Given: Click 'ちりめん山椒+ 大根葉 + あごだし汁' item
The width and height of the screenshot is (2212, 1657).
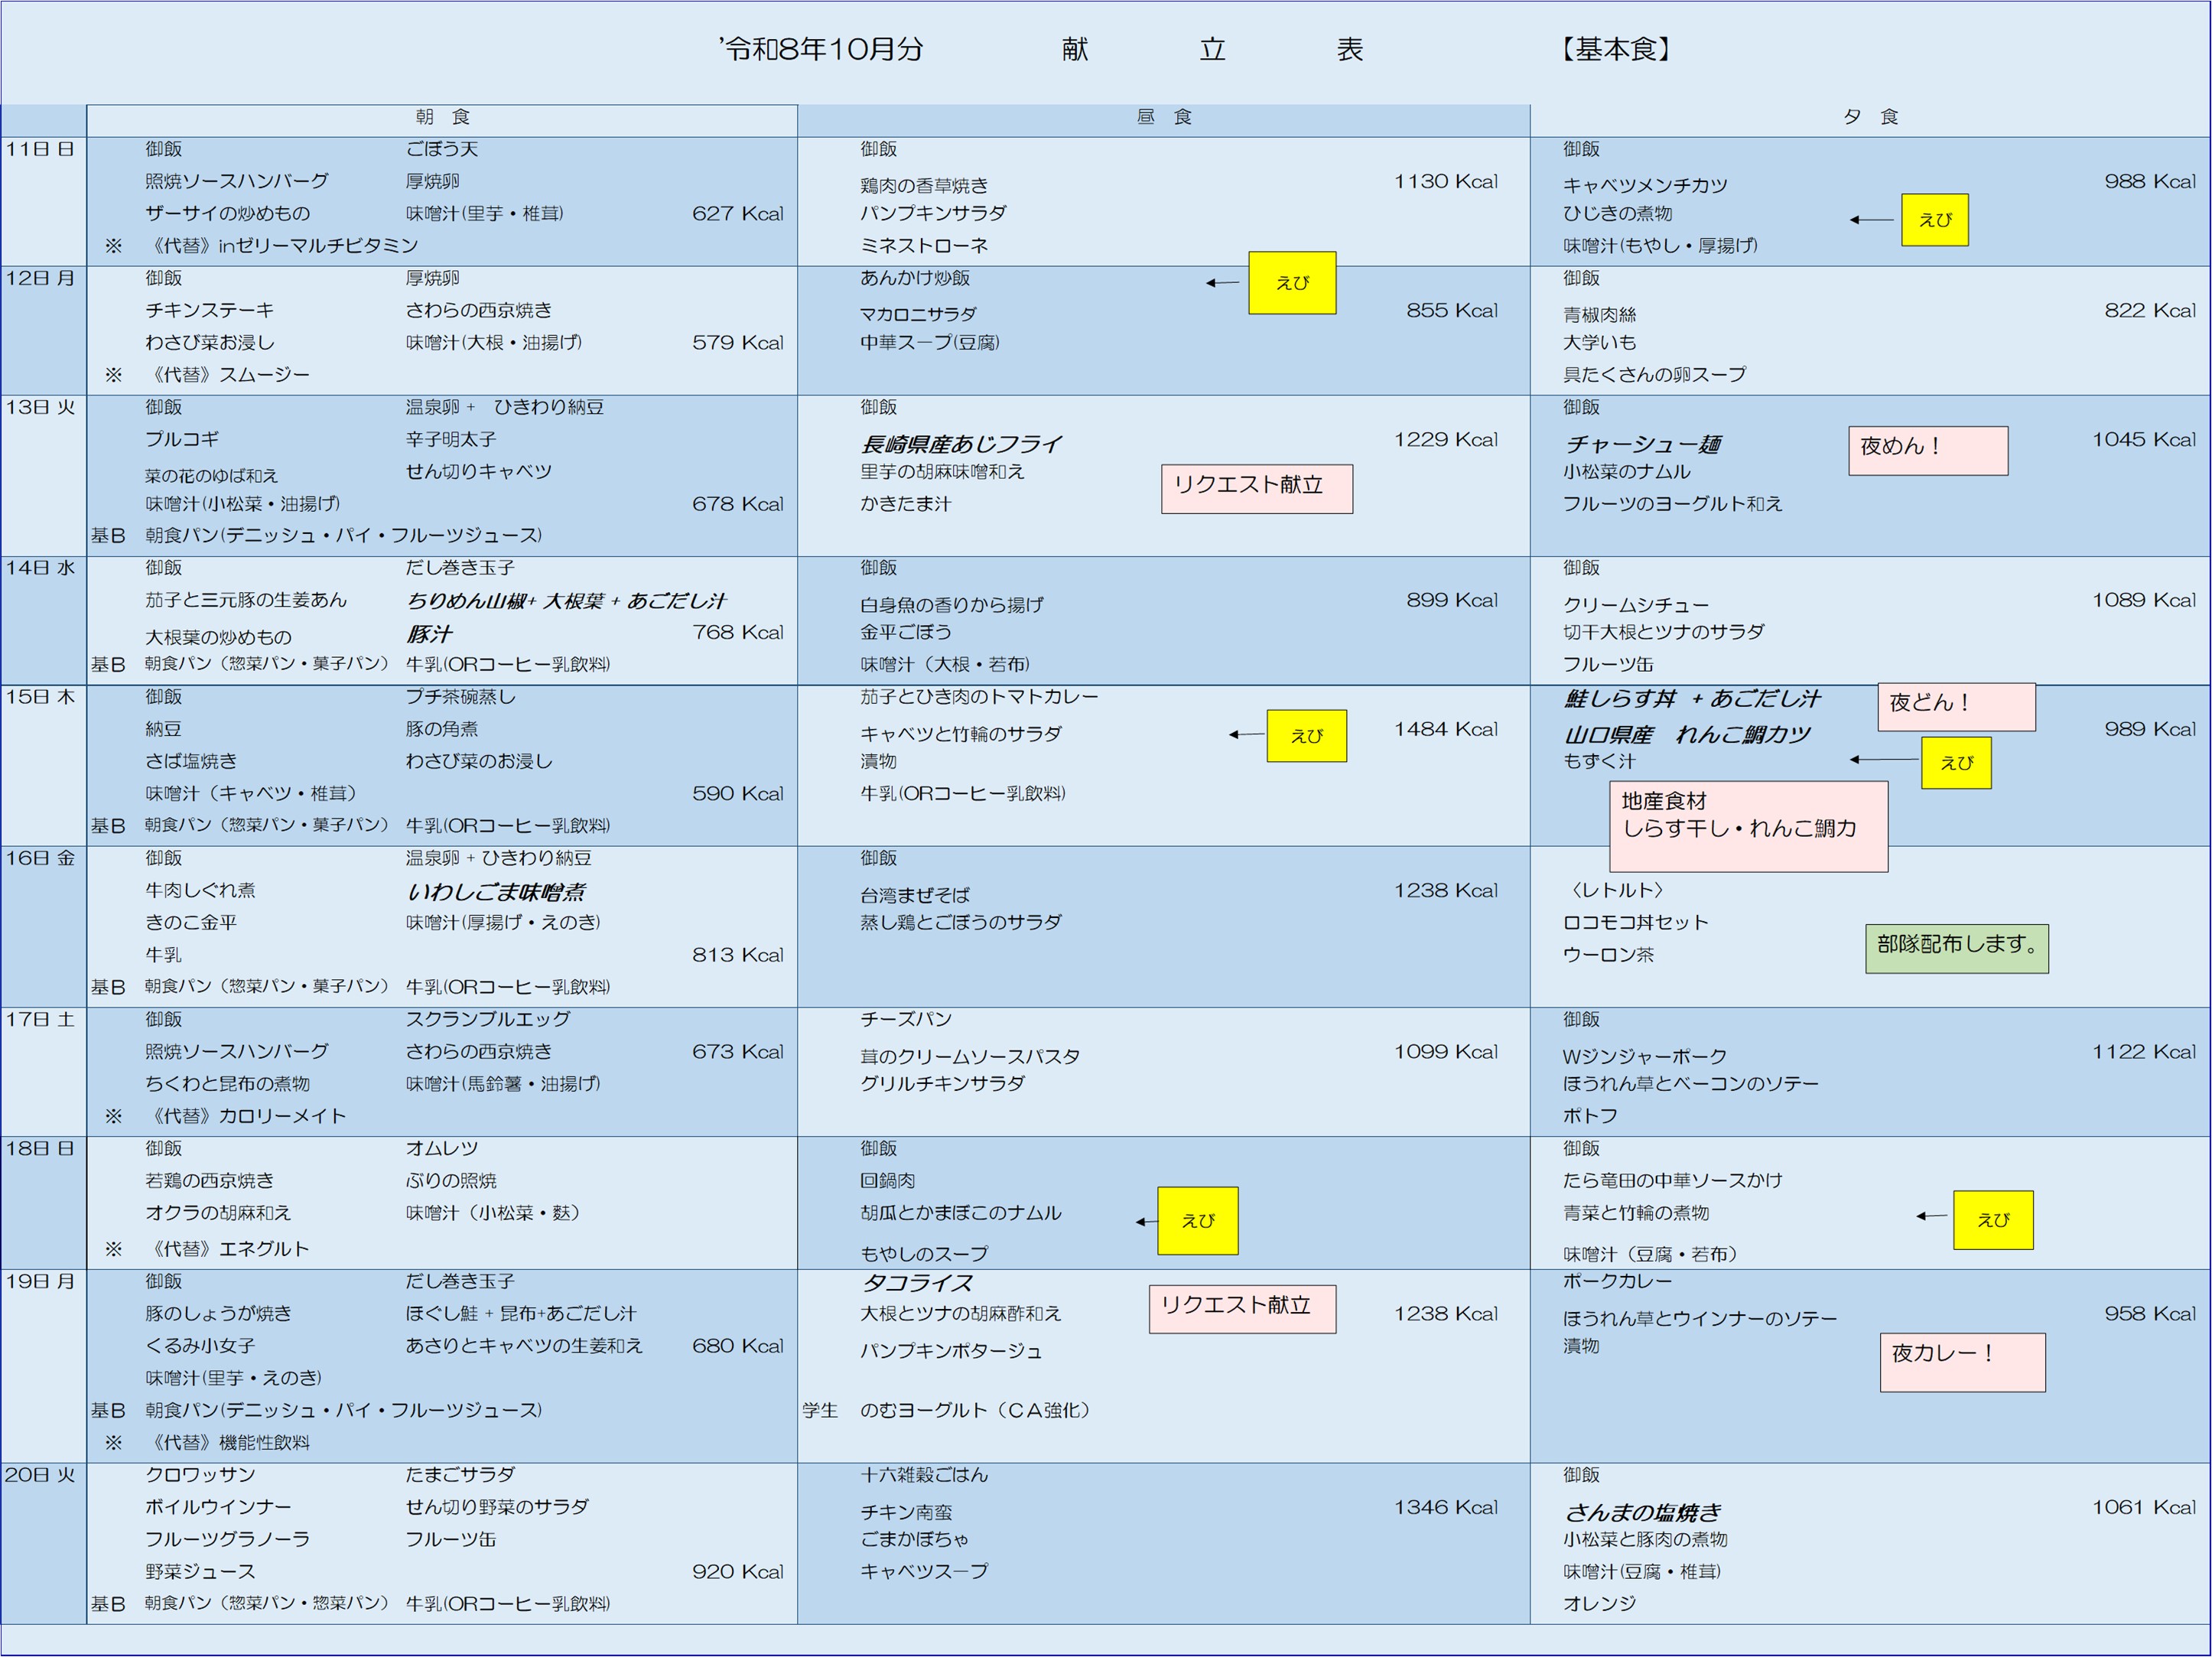Looking at the screenshot, I should (x=566, y=601).
